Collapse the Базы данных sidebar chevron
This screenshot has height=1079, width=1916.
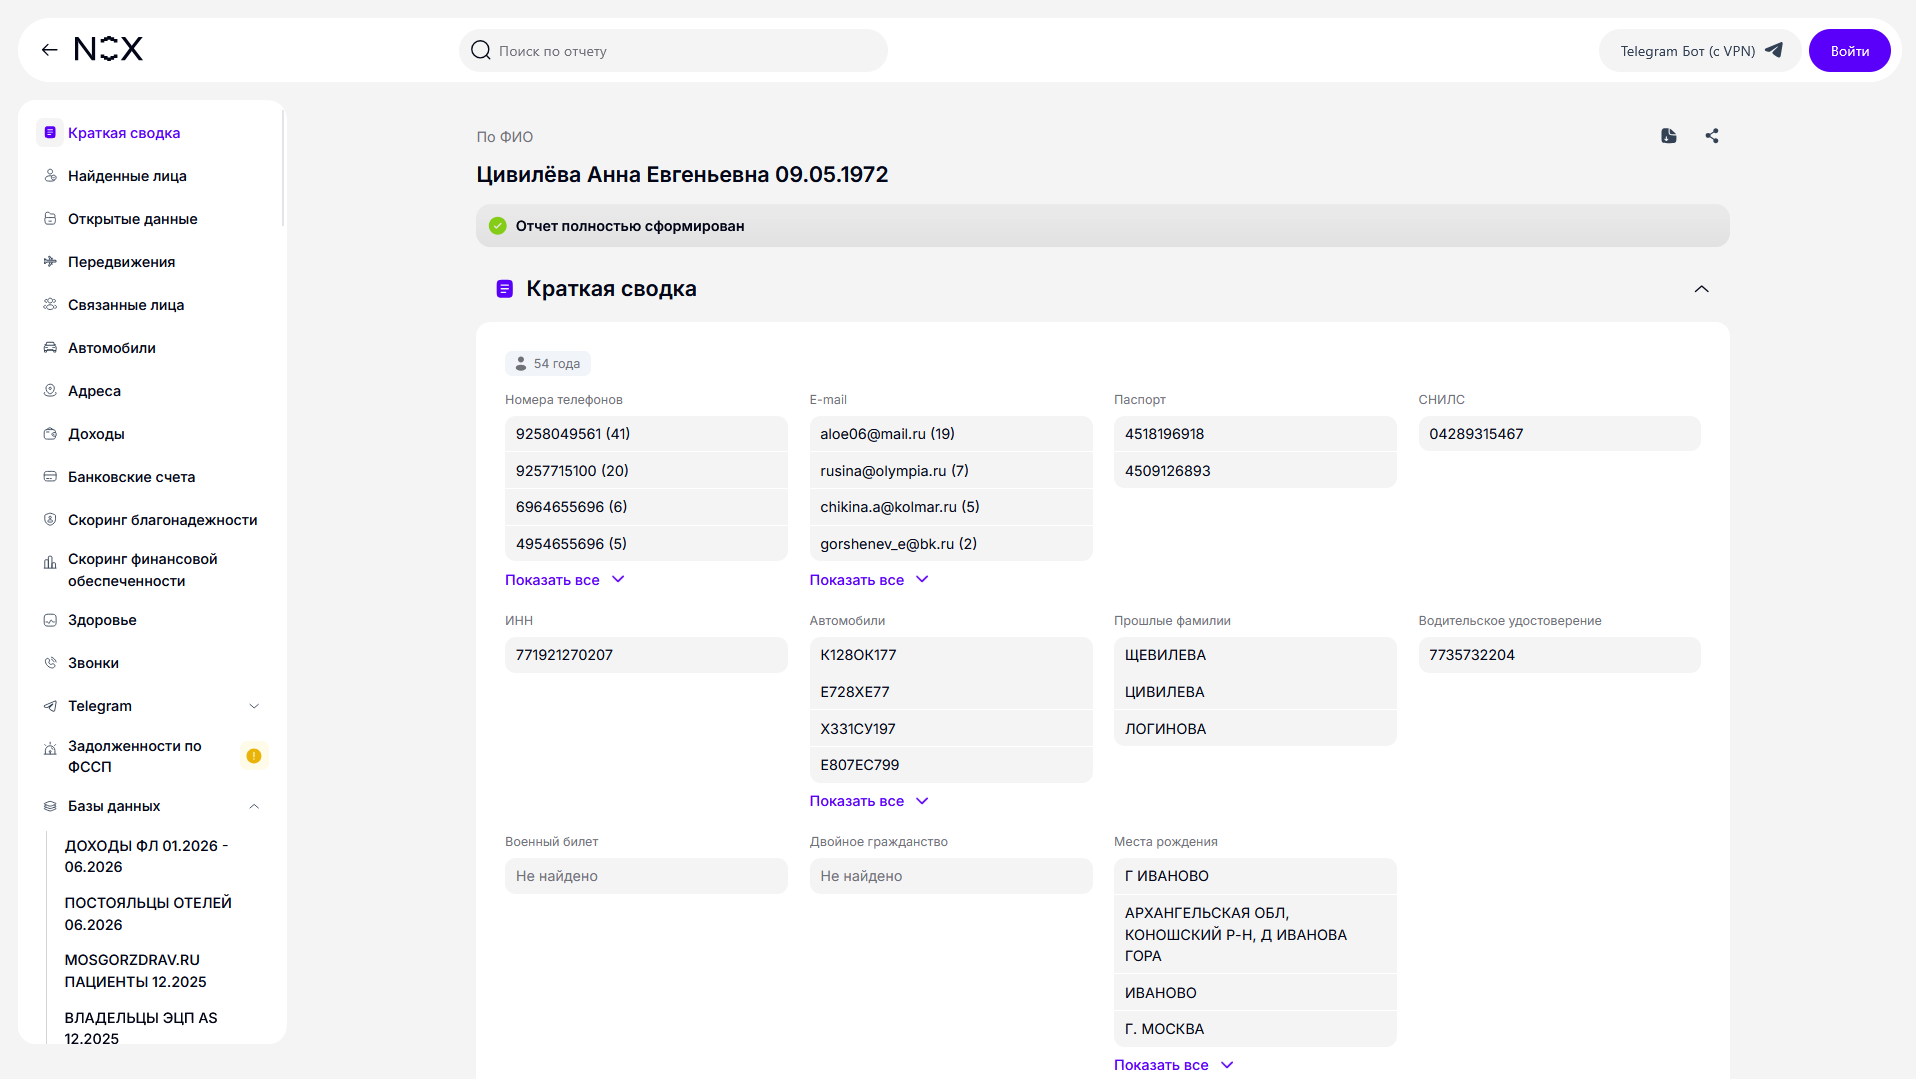coord(254,806)
